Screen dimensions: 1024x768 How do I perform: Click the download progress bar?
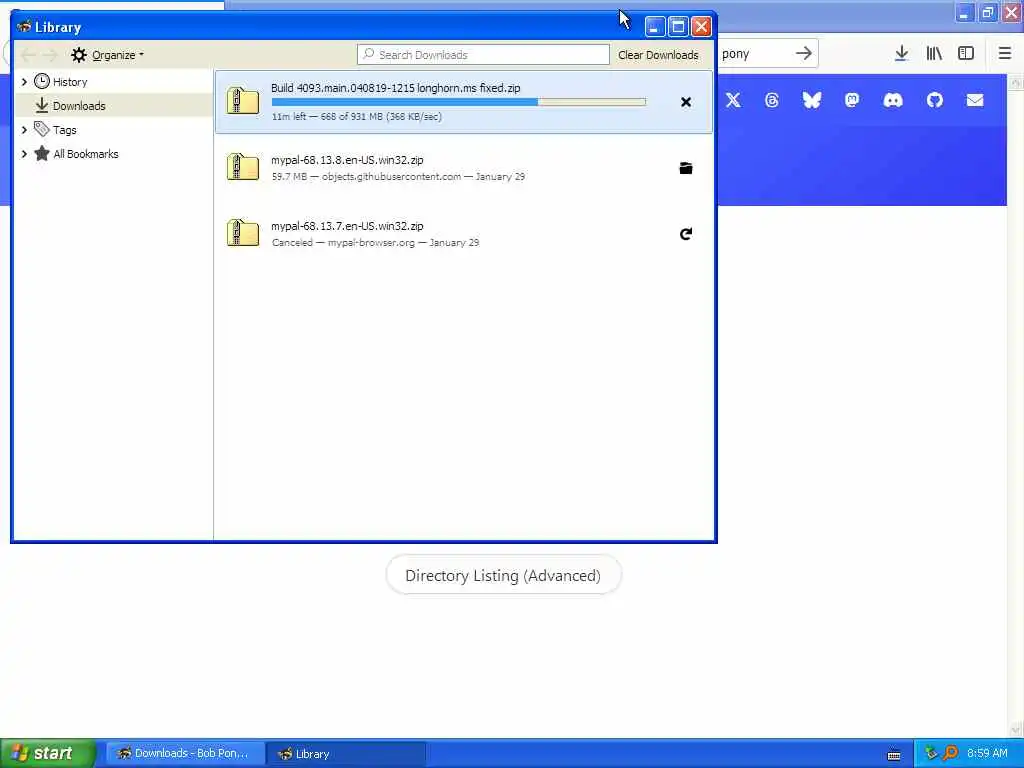coord(458,102)
